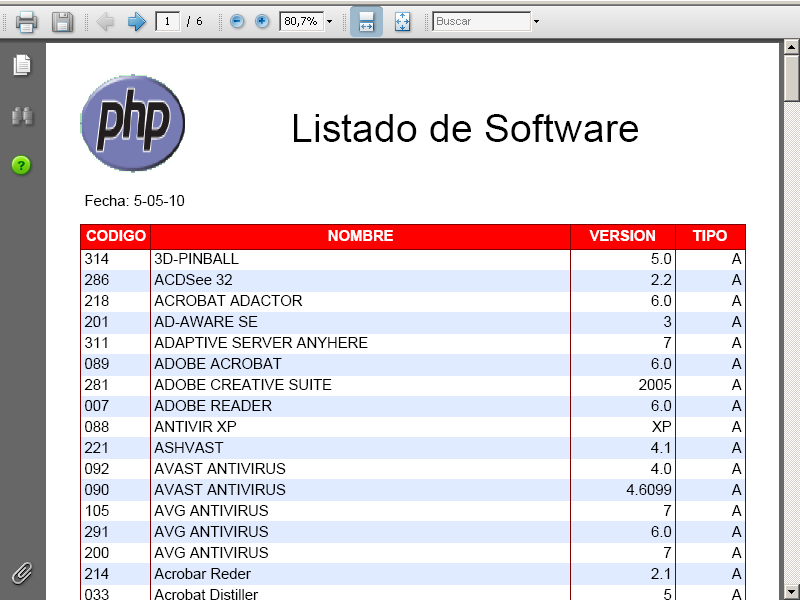Click the zoom in plus button

point(262,21)
